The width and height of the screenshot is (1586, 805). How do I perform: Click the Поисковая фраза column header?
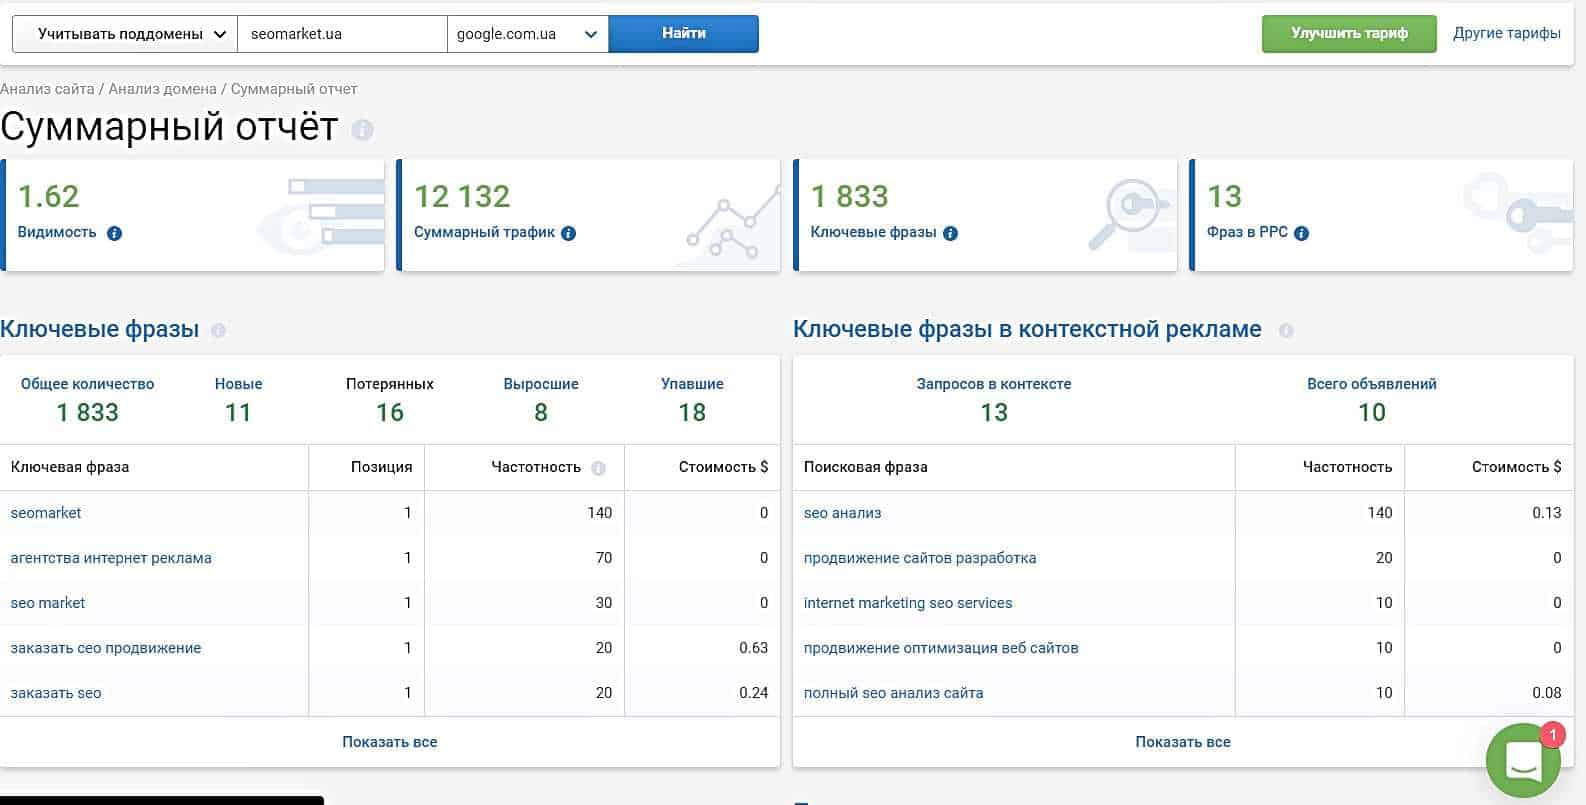(x=866, y=467)
